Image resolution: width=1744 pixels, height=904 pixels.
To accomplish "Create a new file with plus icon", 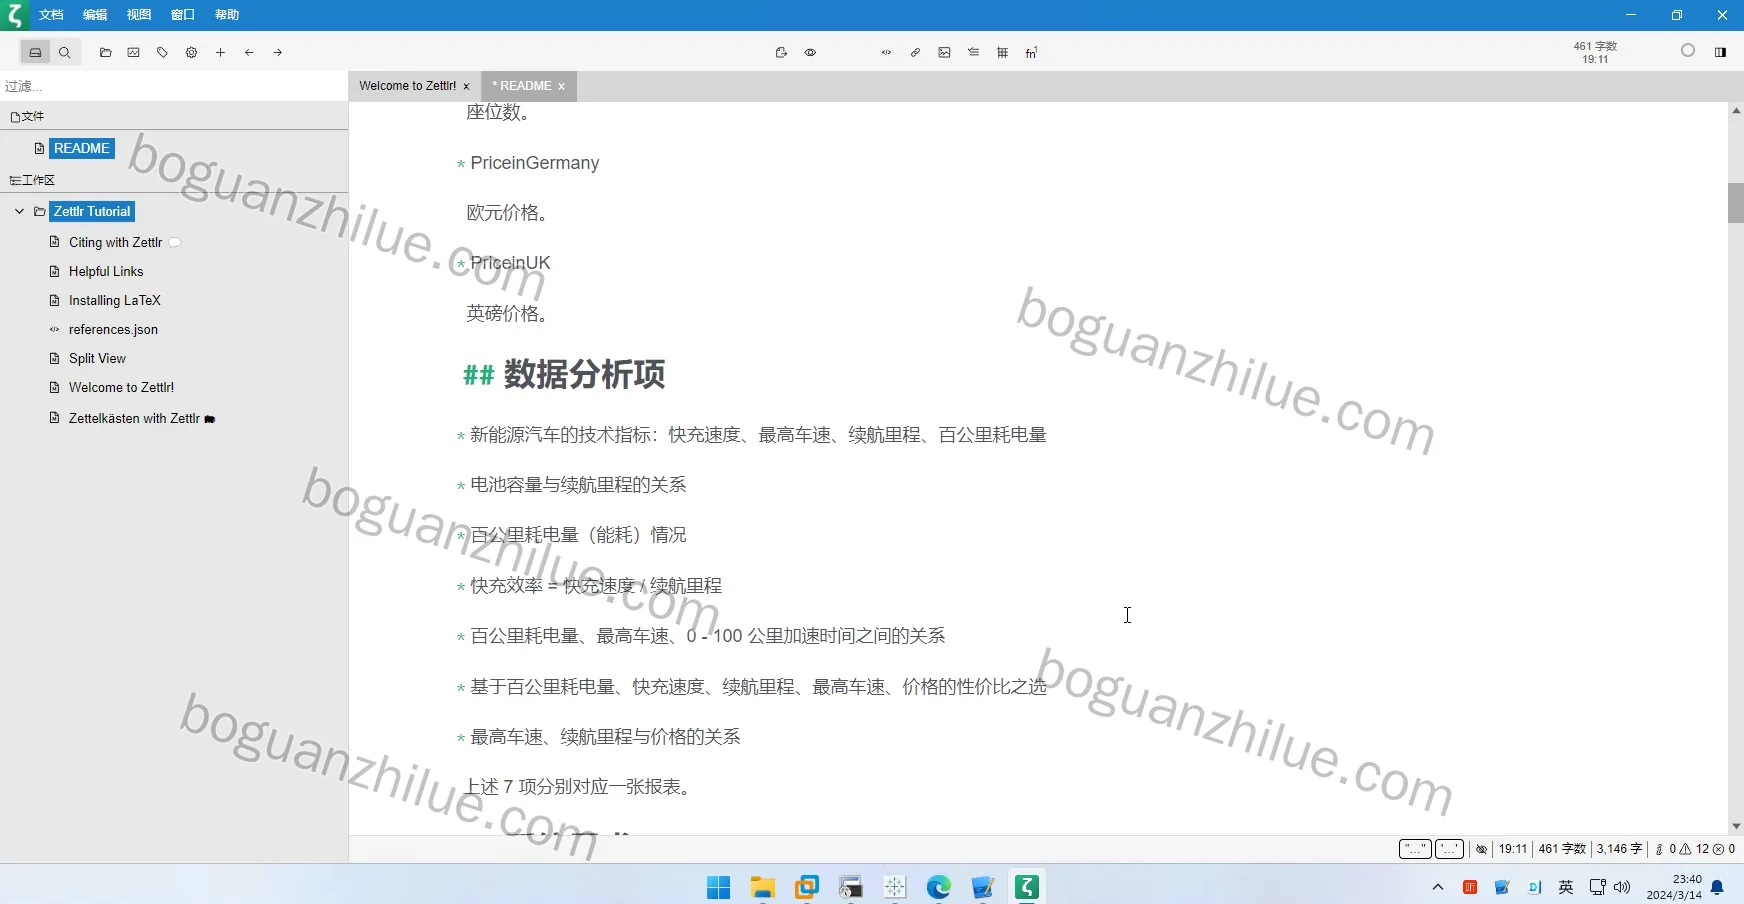I will [x=221, y=53].
